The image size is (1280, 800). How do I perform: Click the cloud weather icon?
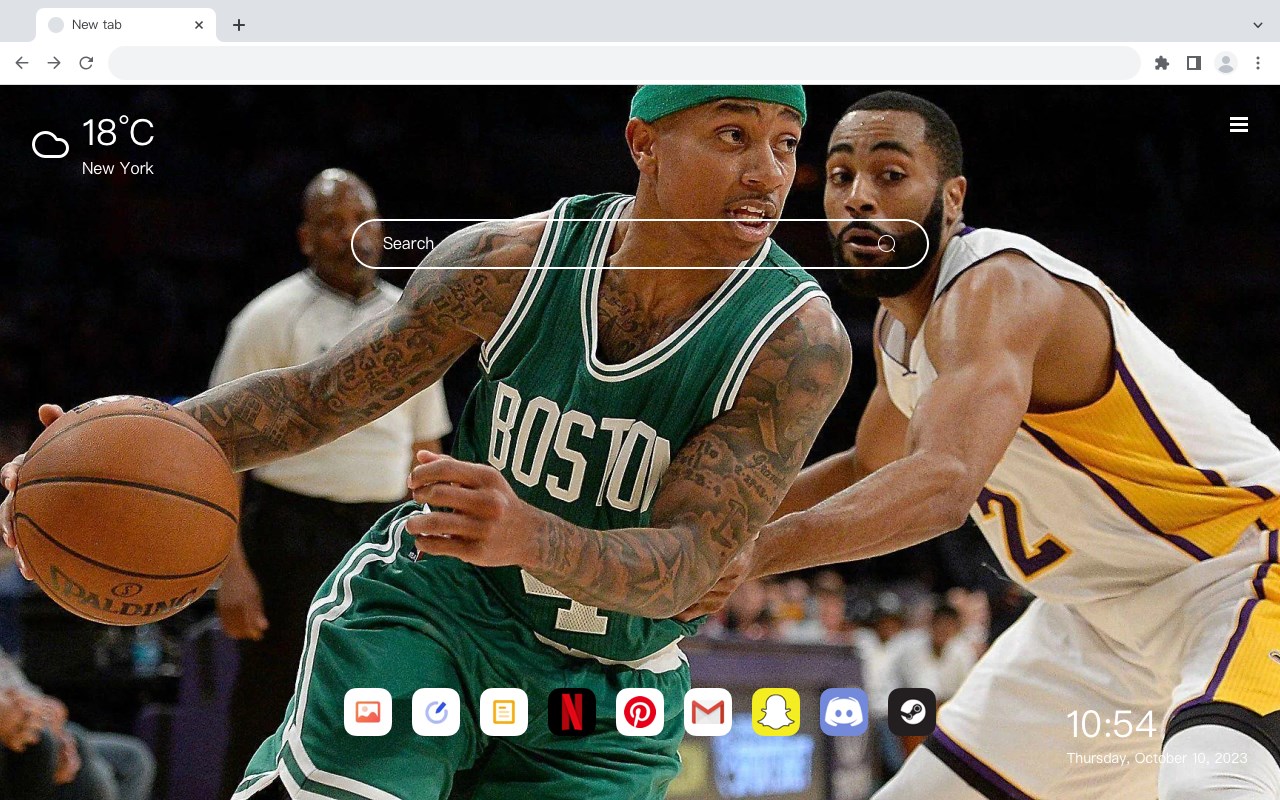50,145
